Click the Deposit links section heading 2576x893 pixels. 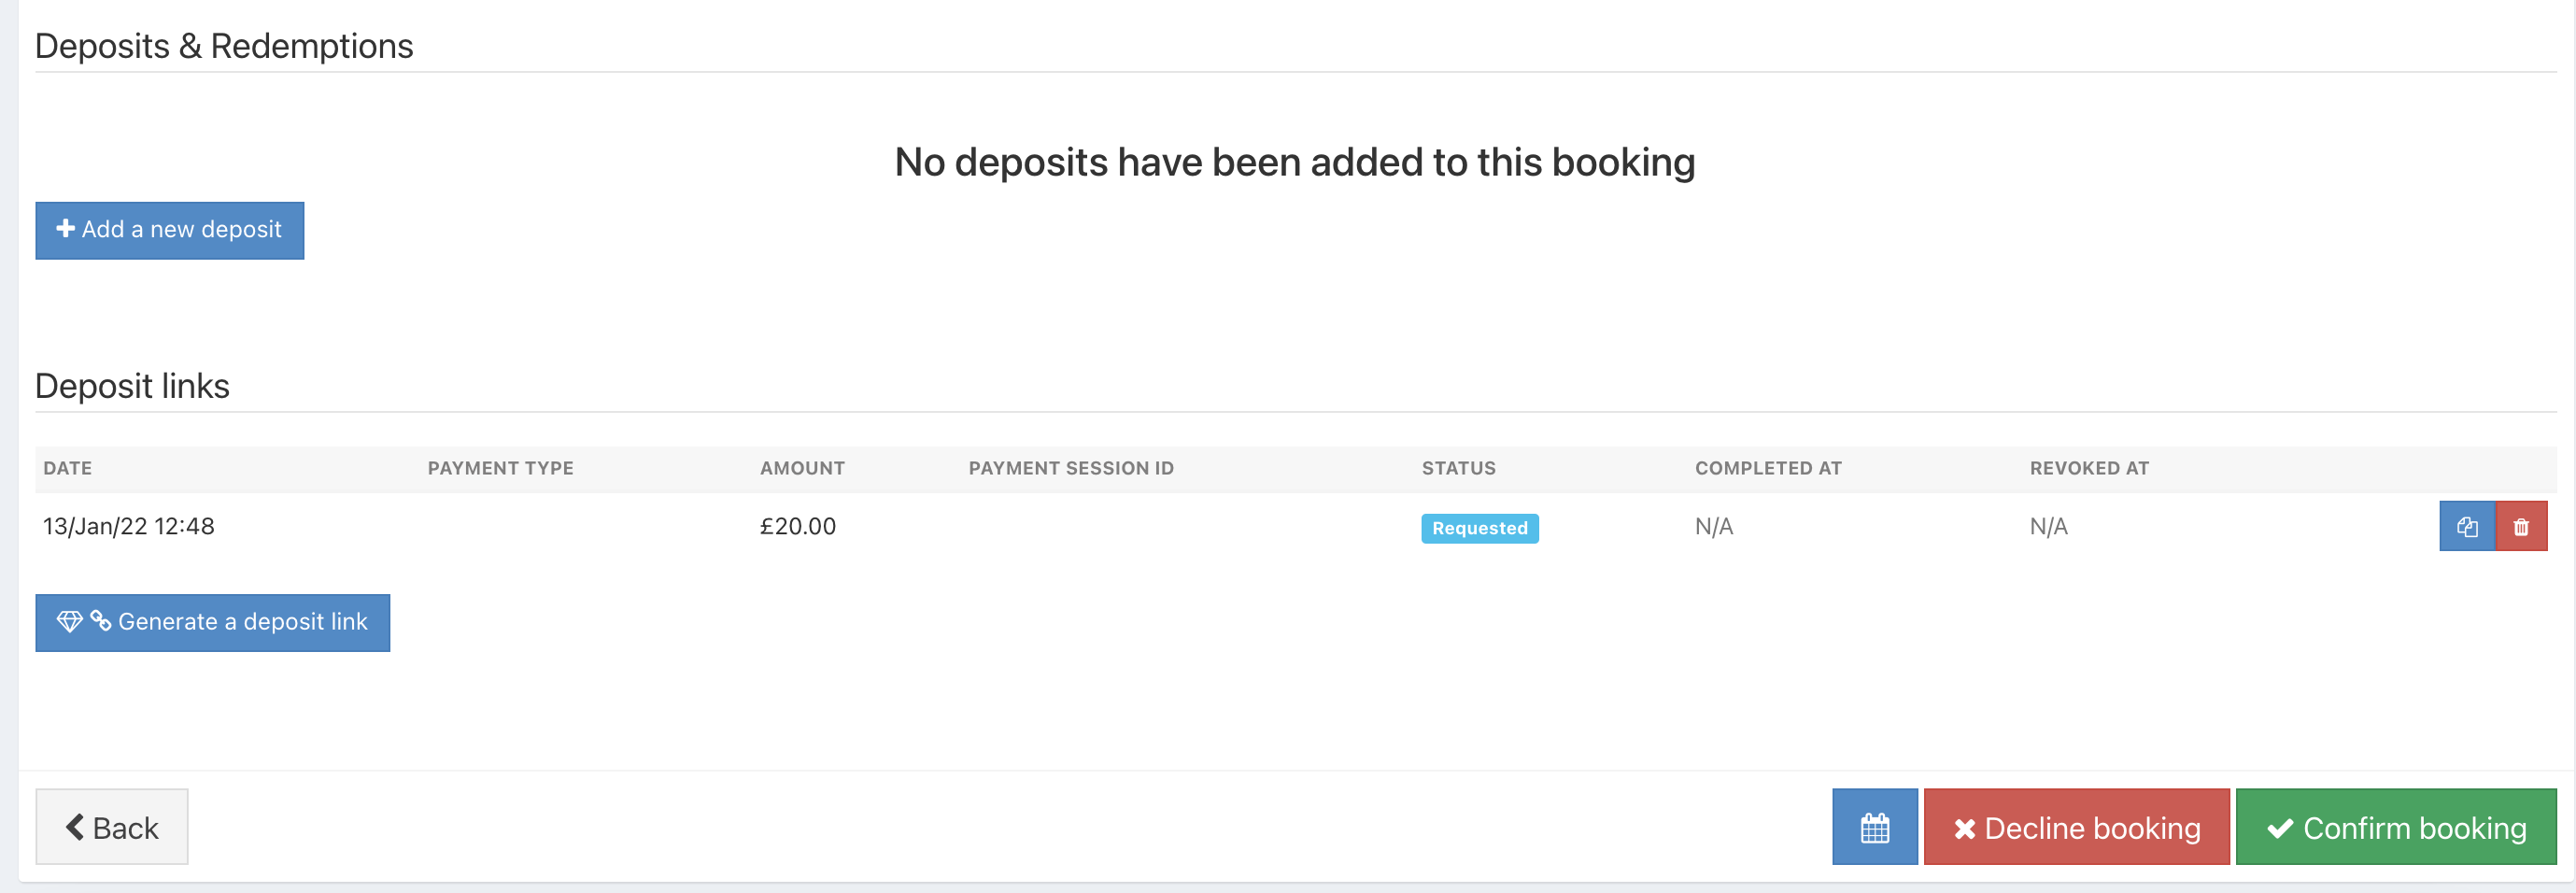(132, 386)
